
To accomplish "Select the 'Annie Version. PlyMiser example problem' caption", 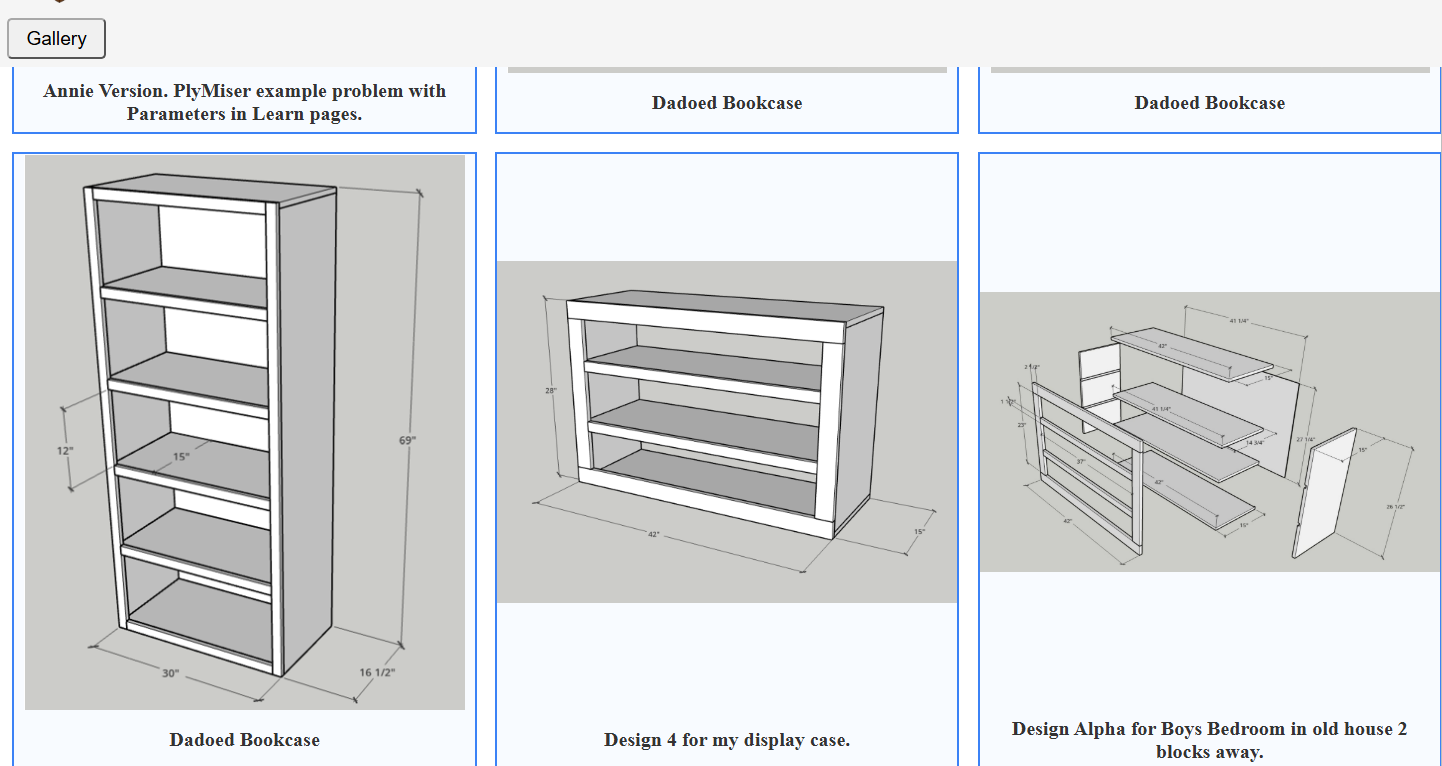I will pyautogui.click(x=245, y=102).
